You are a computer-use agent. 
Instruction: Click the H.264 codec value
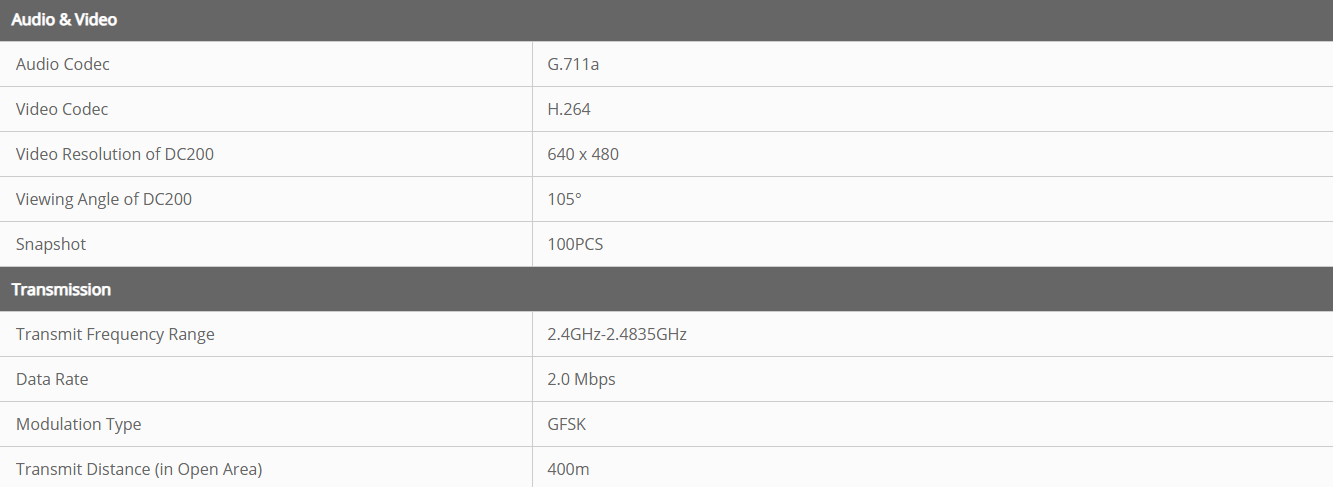pyautogui.click(x=569, y=109)
